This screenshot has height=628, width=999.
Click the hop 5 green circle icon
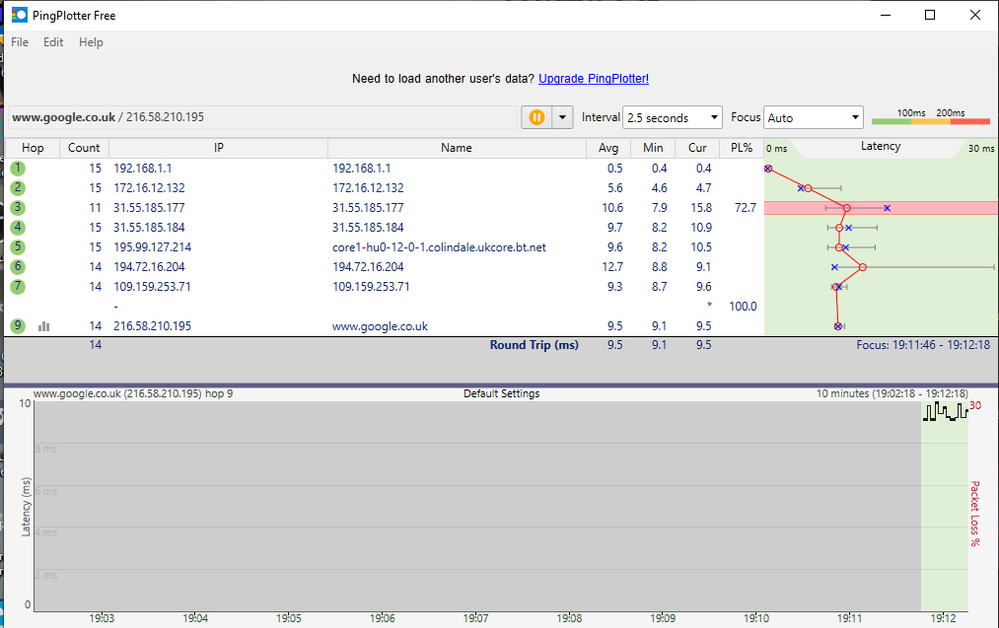pos(18,247)
